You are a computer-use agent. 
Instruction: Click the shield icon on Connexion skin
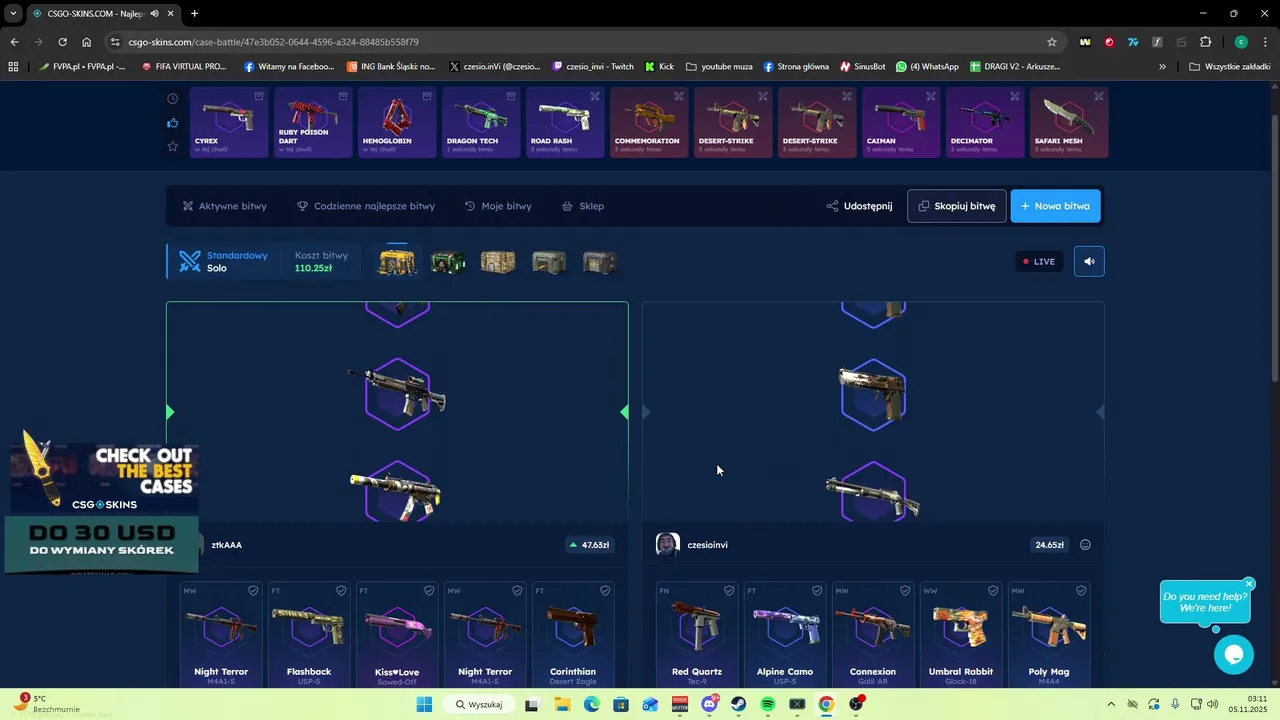point(905,591)
